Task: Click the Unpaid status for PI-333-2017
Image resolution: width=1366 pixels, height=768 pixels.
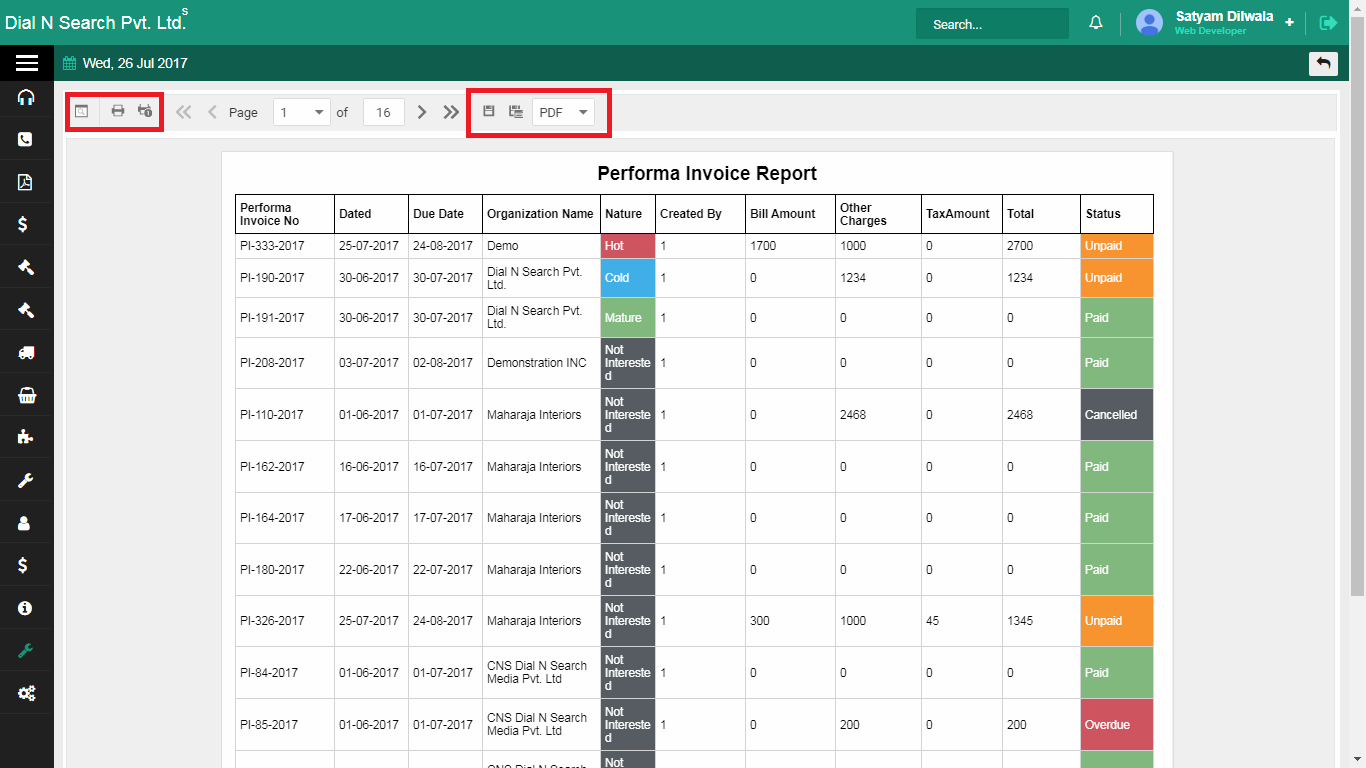Action: pyautogui.click(x=1117, y=246)
